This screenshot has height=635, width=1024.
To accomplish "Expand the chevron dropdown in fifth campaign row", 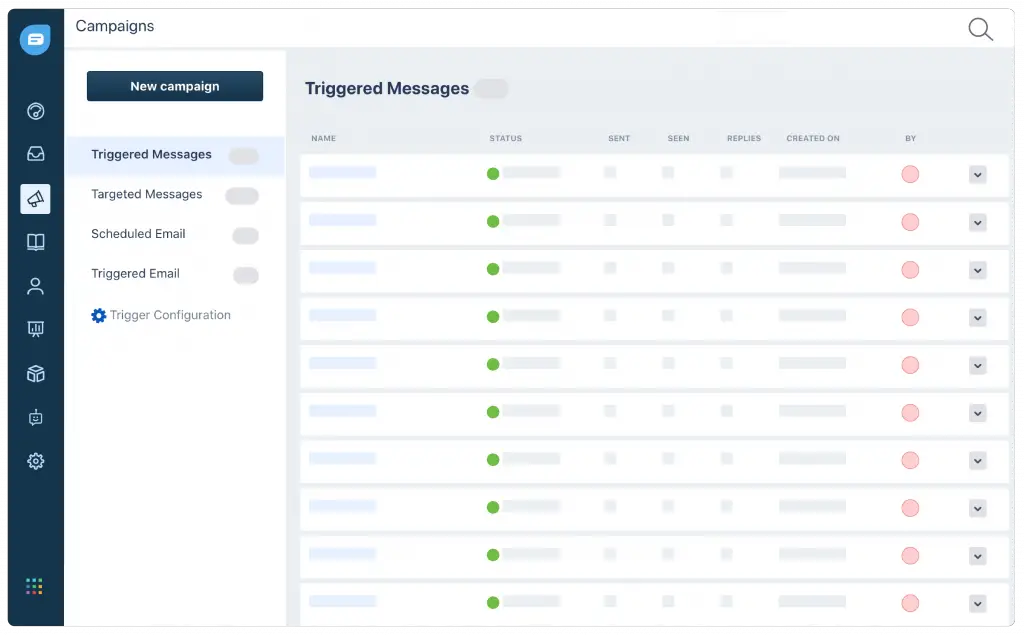I will [x=978, y=366].
